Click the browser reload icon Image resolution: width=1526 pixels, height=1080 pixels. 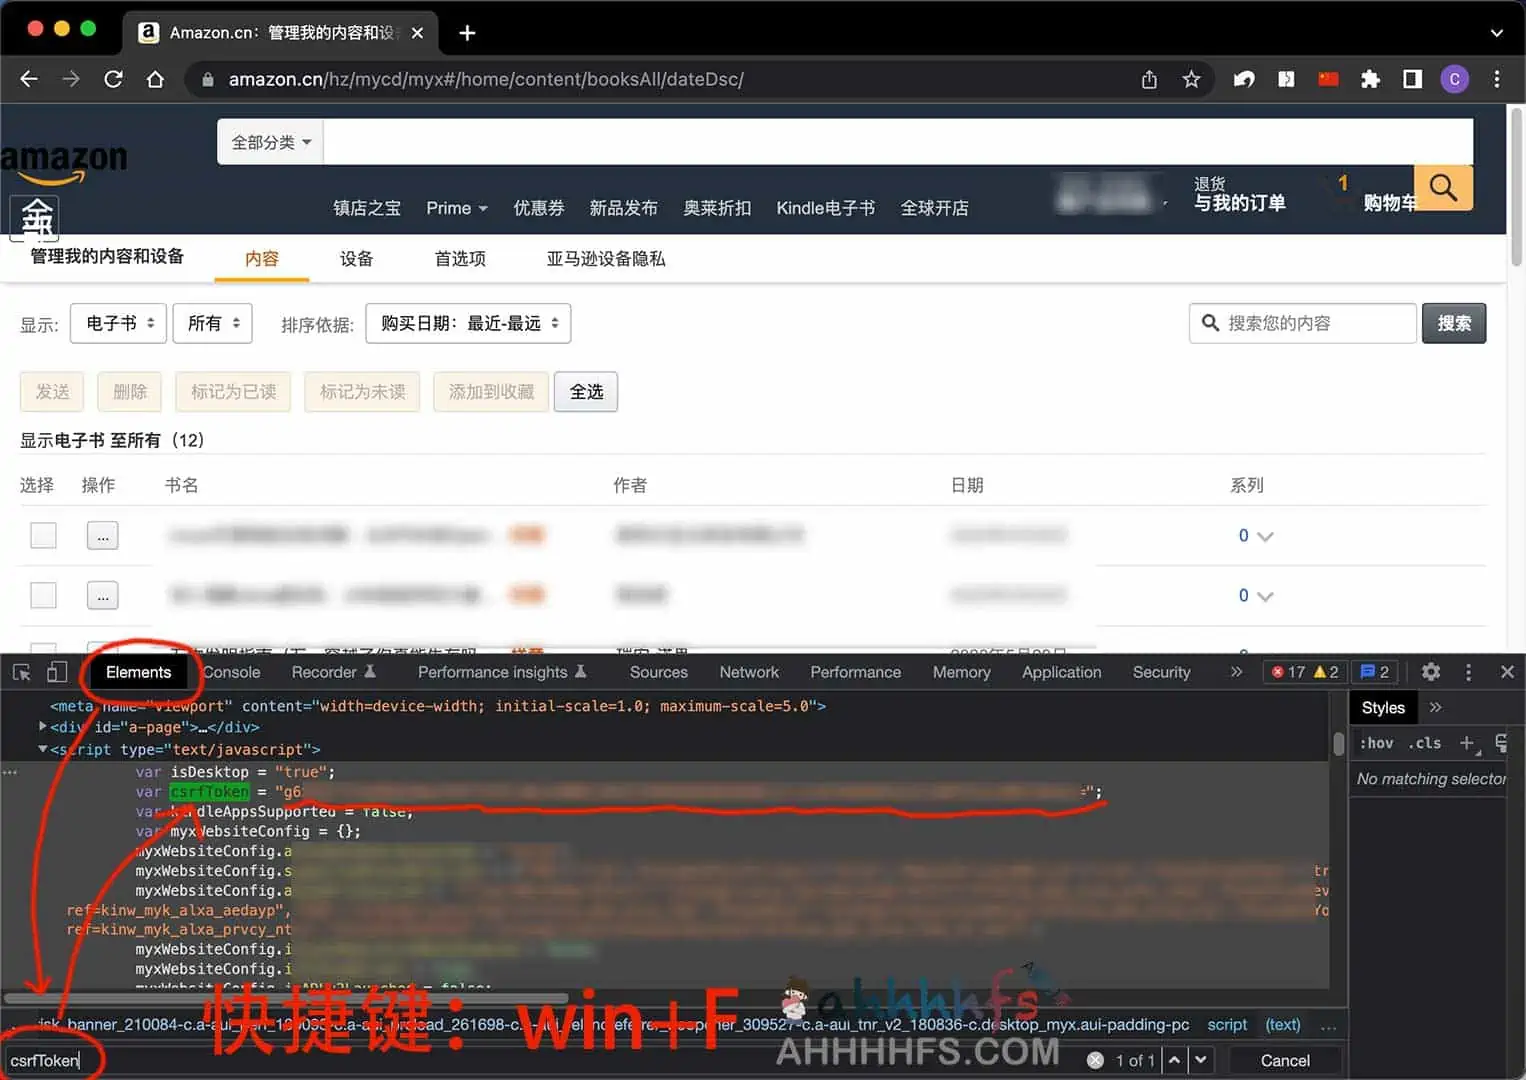click(x=113, y=79)
